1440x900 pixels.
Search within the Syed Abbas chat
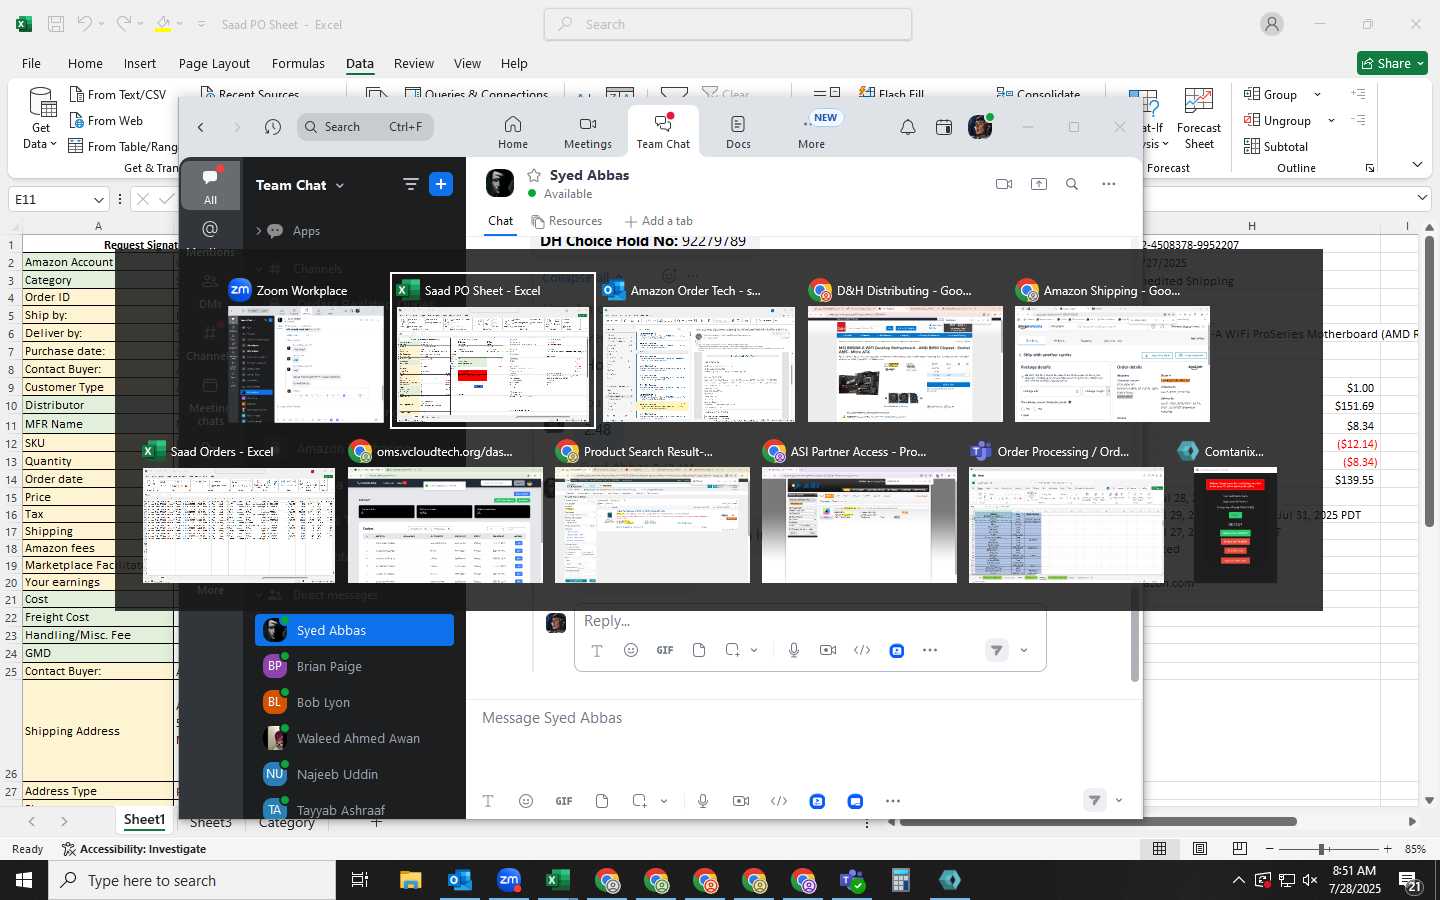coord(1072,184)
